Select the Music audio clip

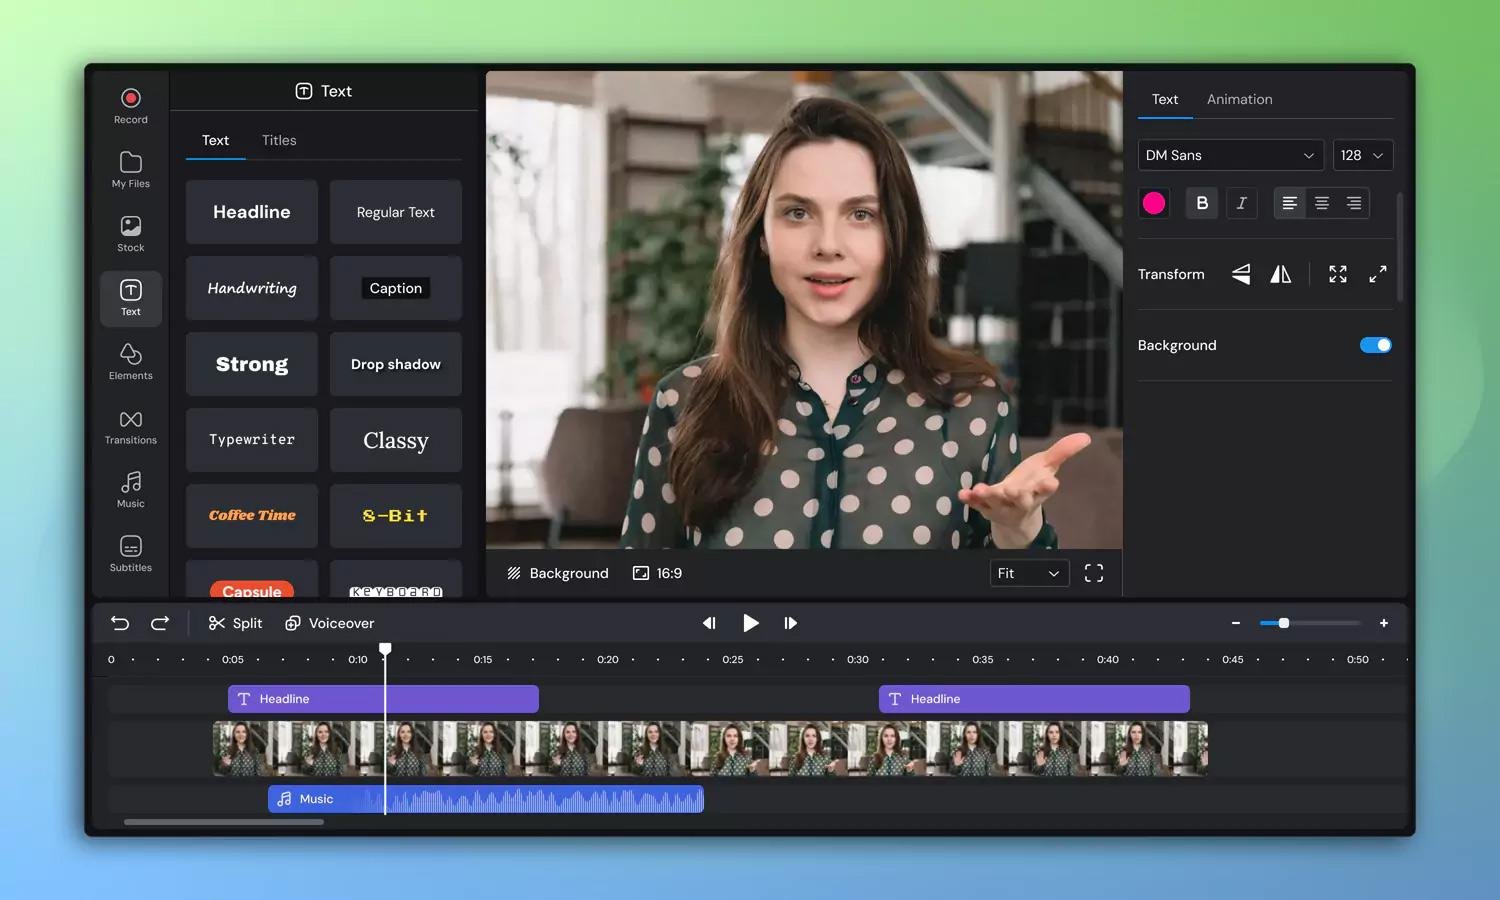[x=486, y=799]
